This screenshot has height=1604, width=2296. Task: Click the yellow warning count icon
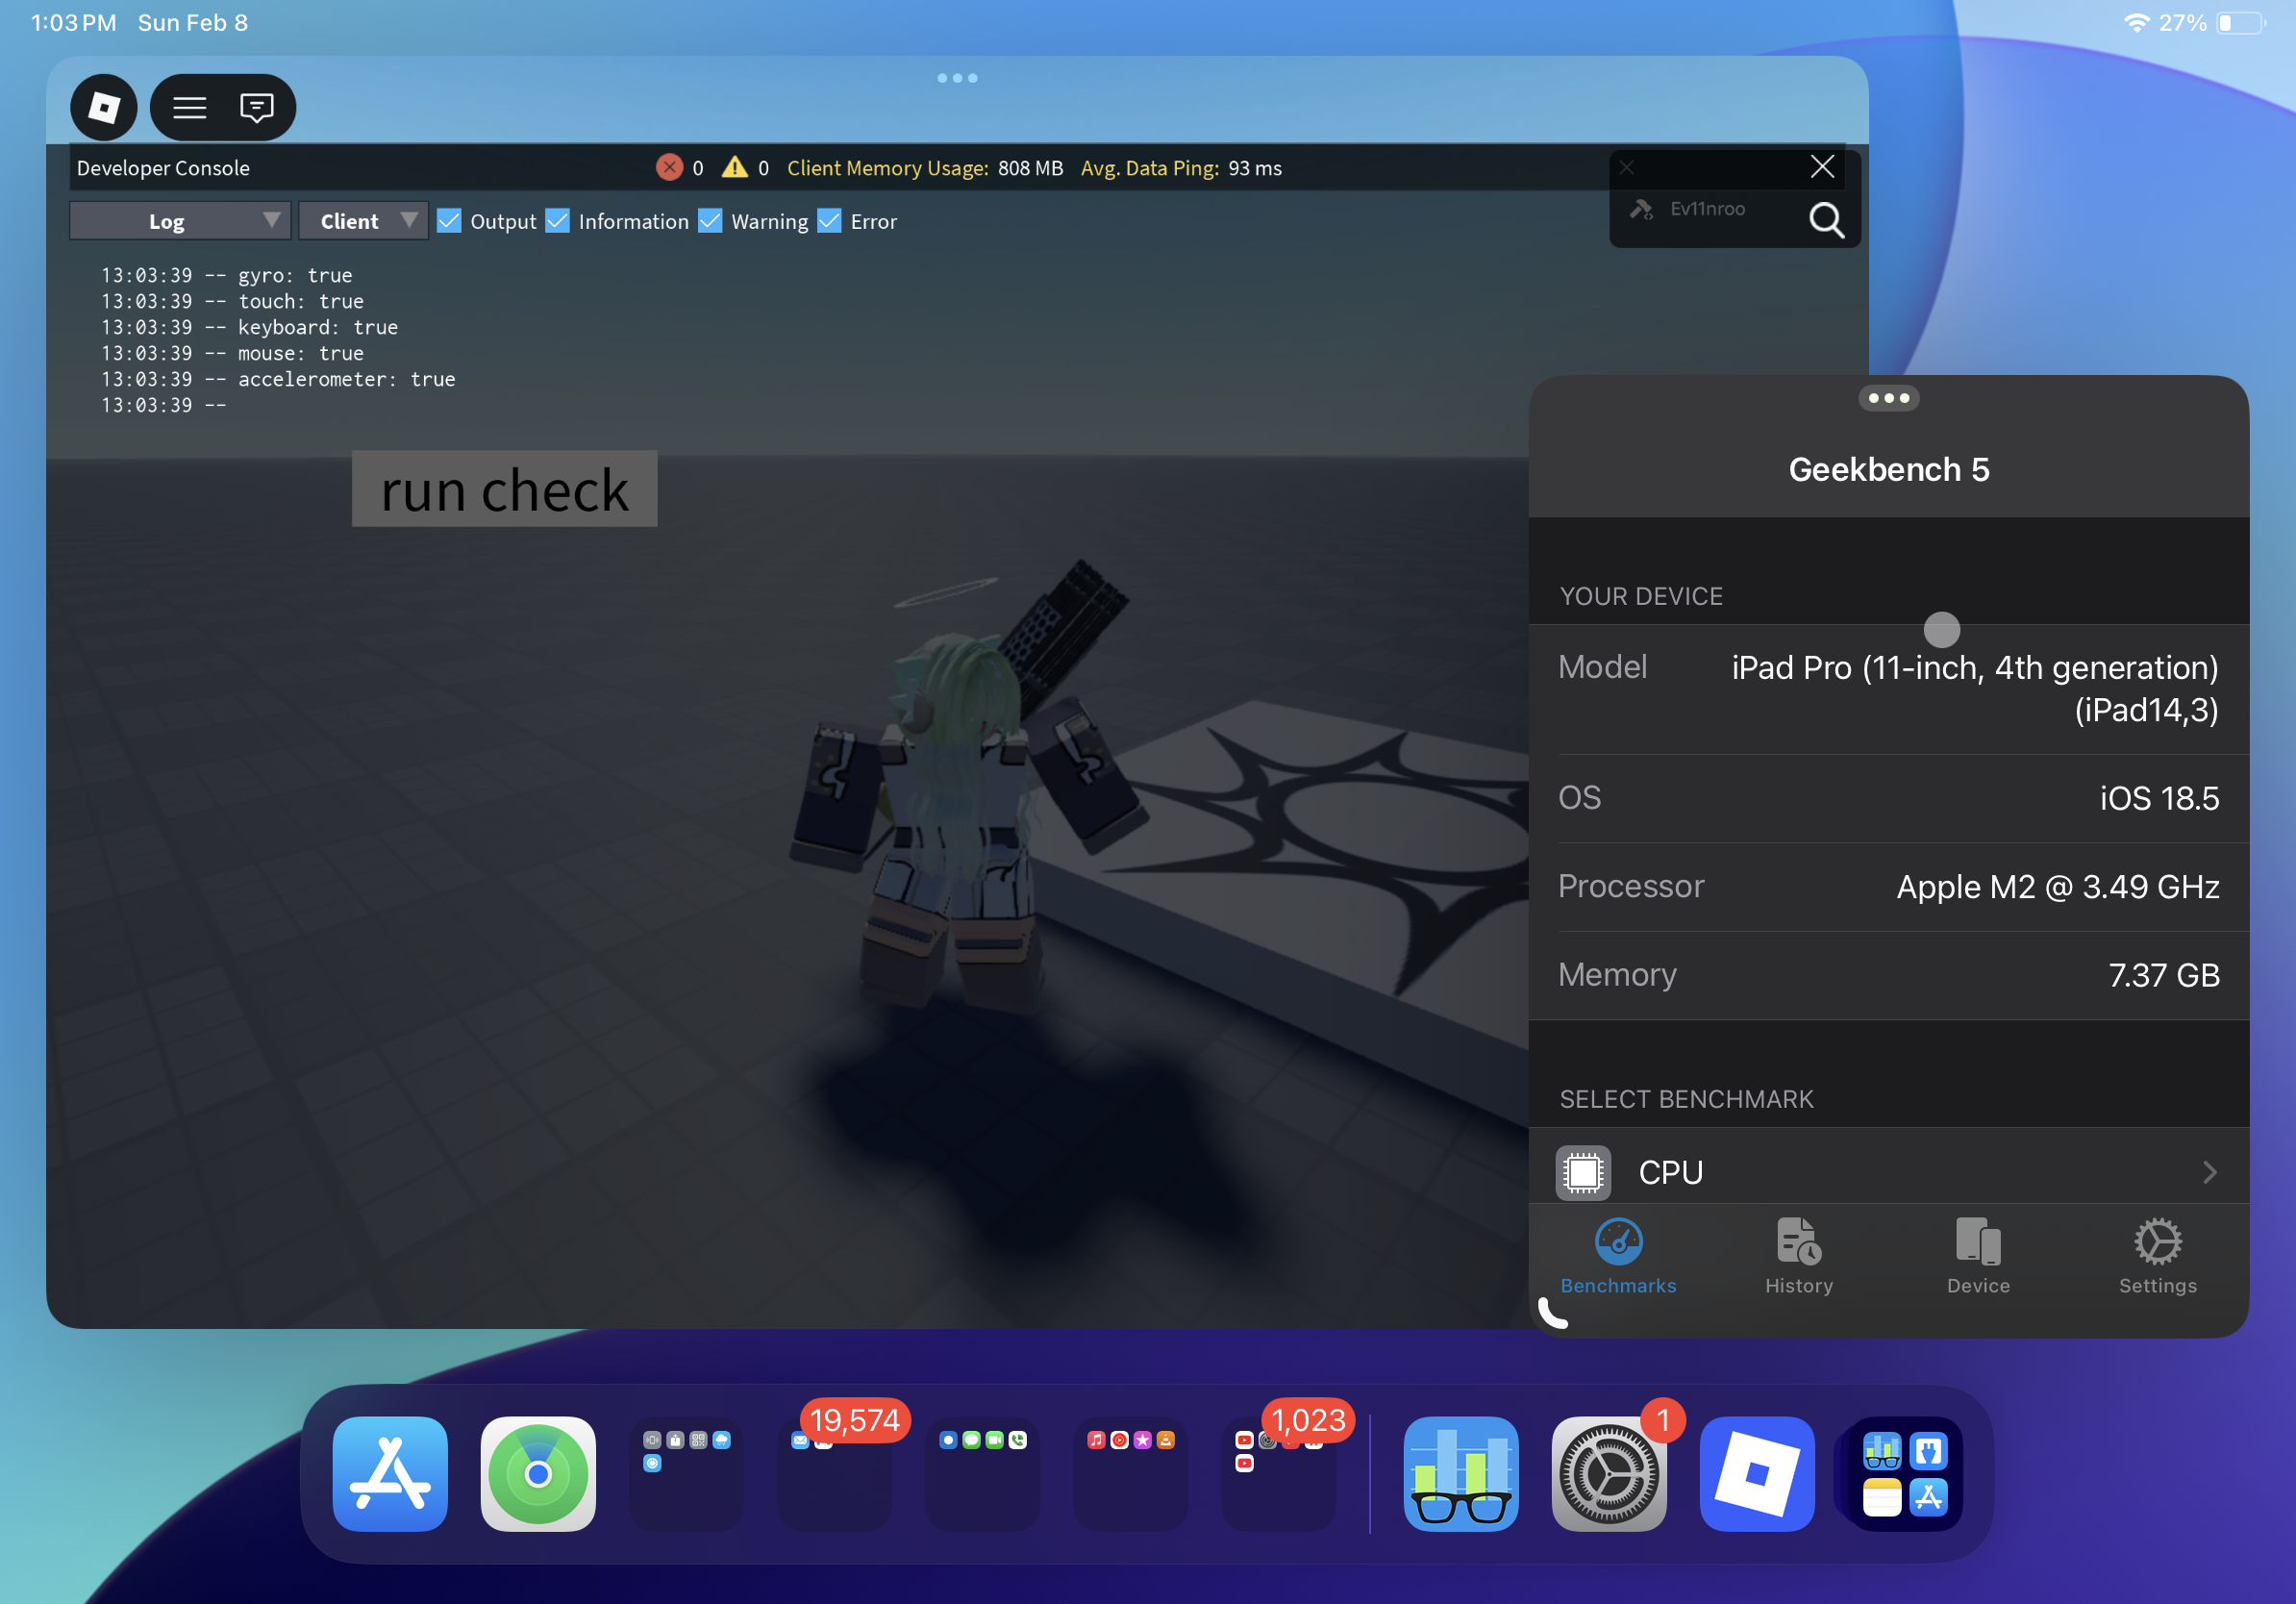point(735,167)
